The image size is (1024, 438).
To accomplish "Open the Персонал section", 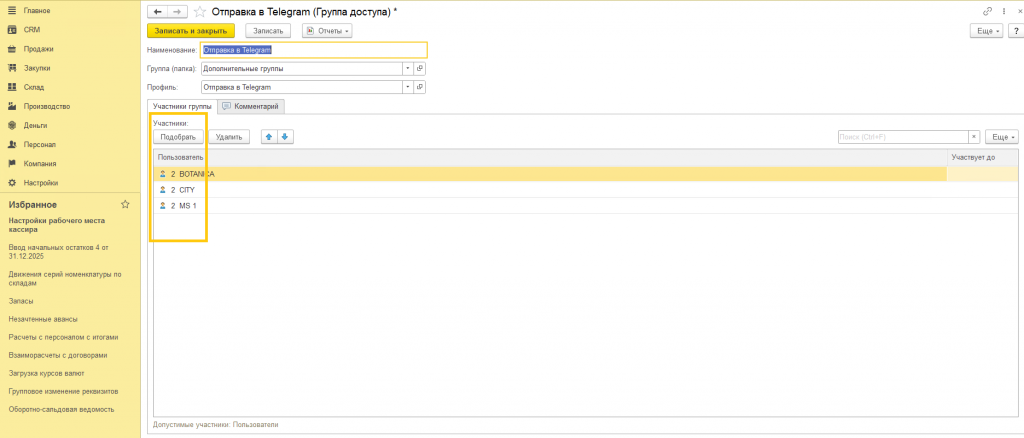I will click(40, 144).
